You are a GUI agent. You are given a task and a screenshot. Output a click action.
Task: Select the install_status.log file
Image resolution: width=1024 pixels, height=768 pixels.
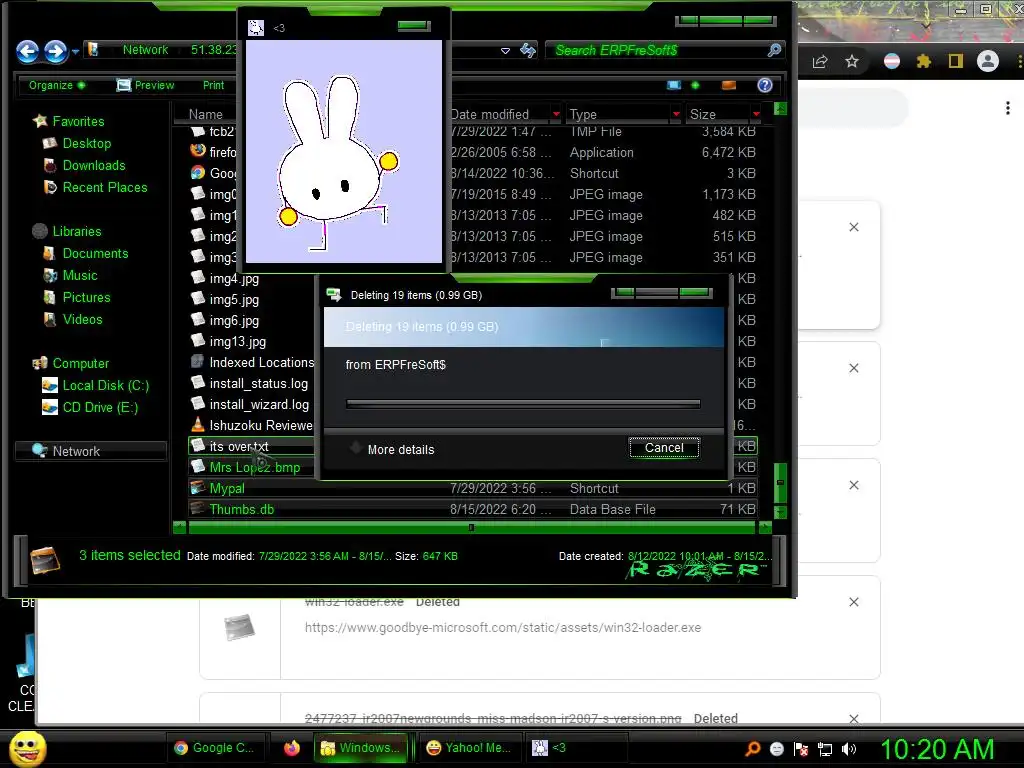[x=259, y=383]
